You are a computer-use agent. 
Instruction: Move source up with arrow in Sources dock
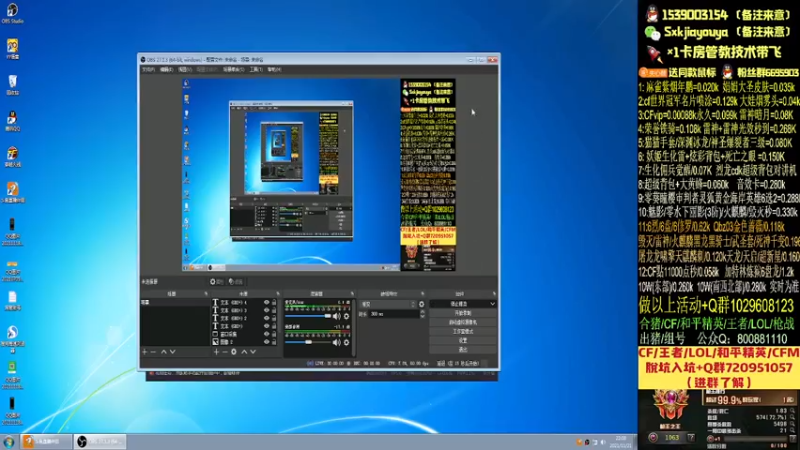[244, 352]
